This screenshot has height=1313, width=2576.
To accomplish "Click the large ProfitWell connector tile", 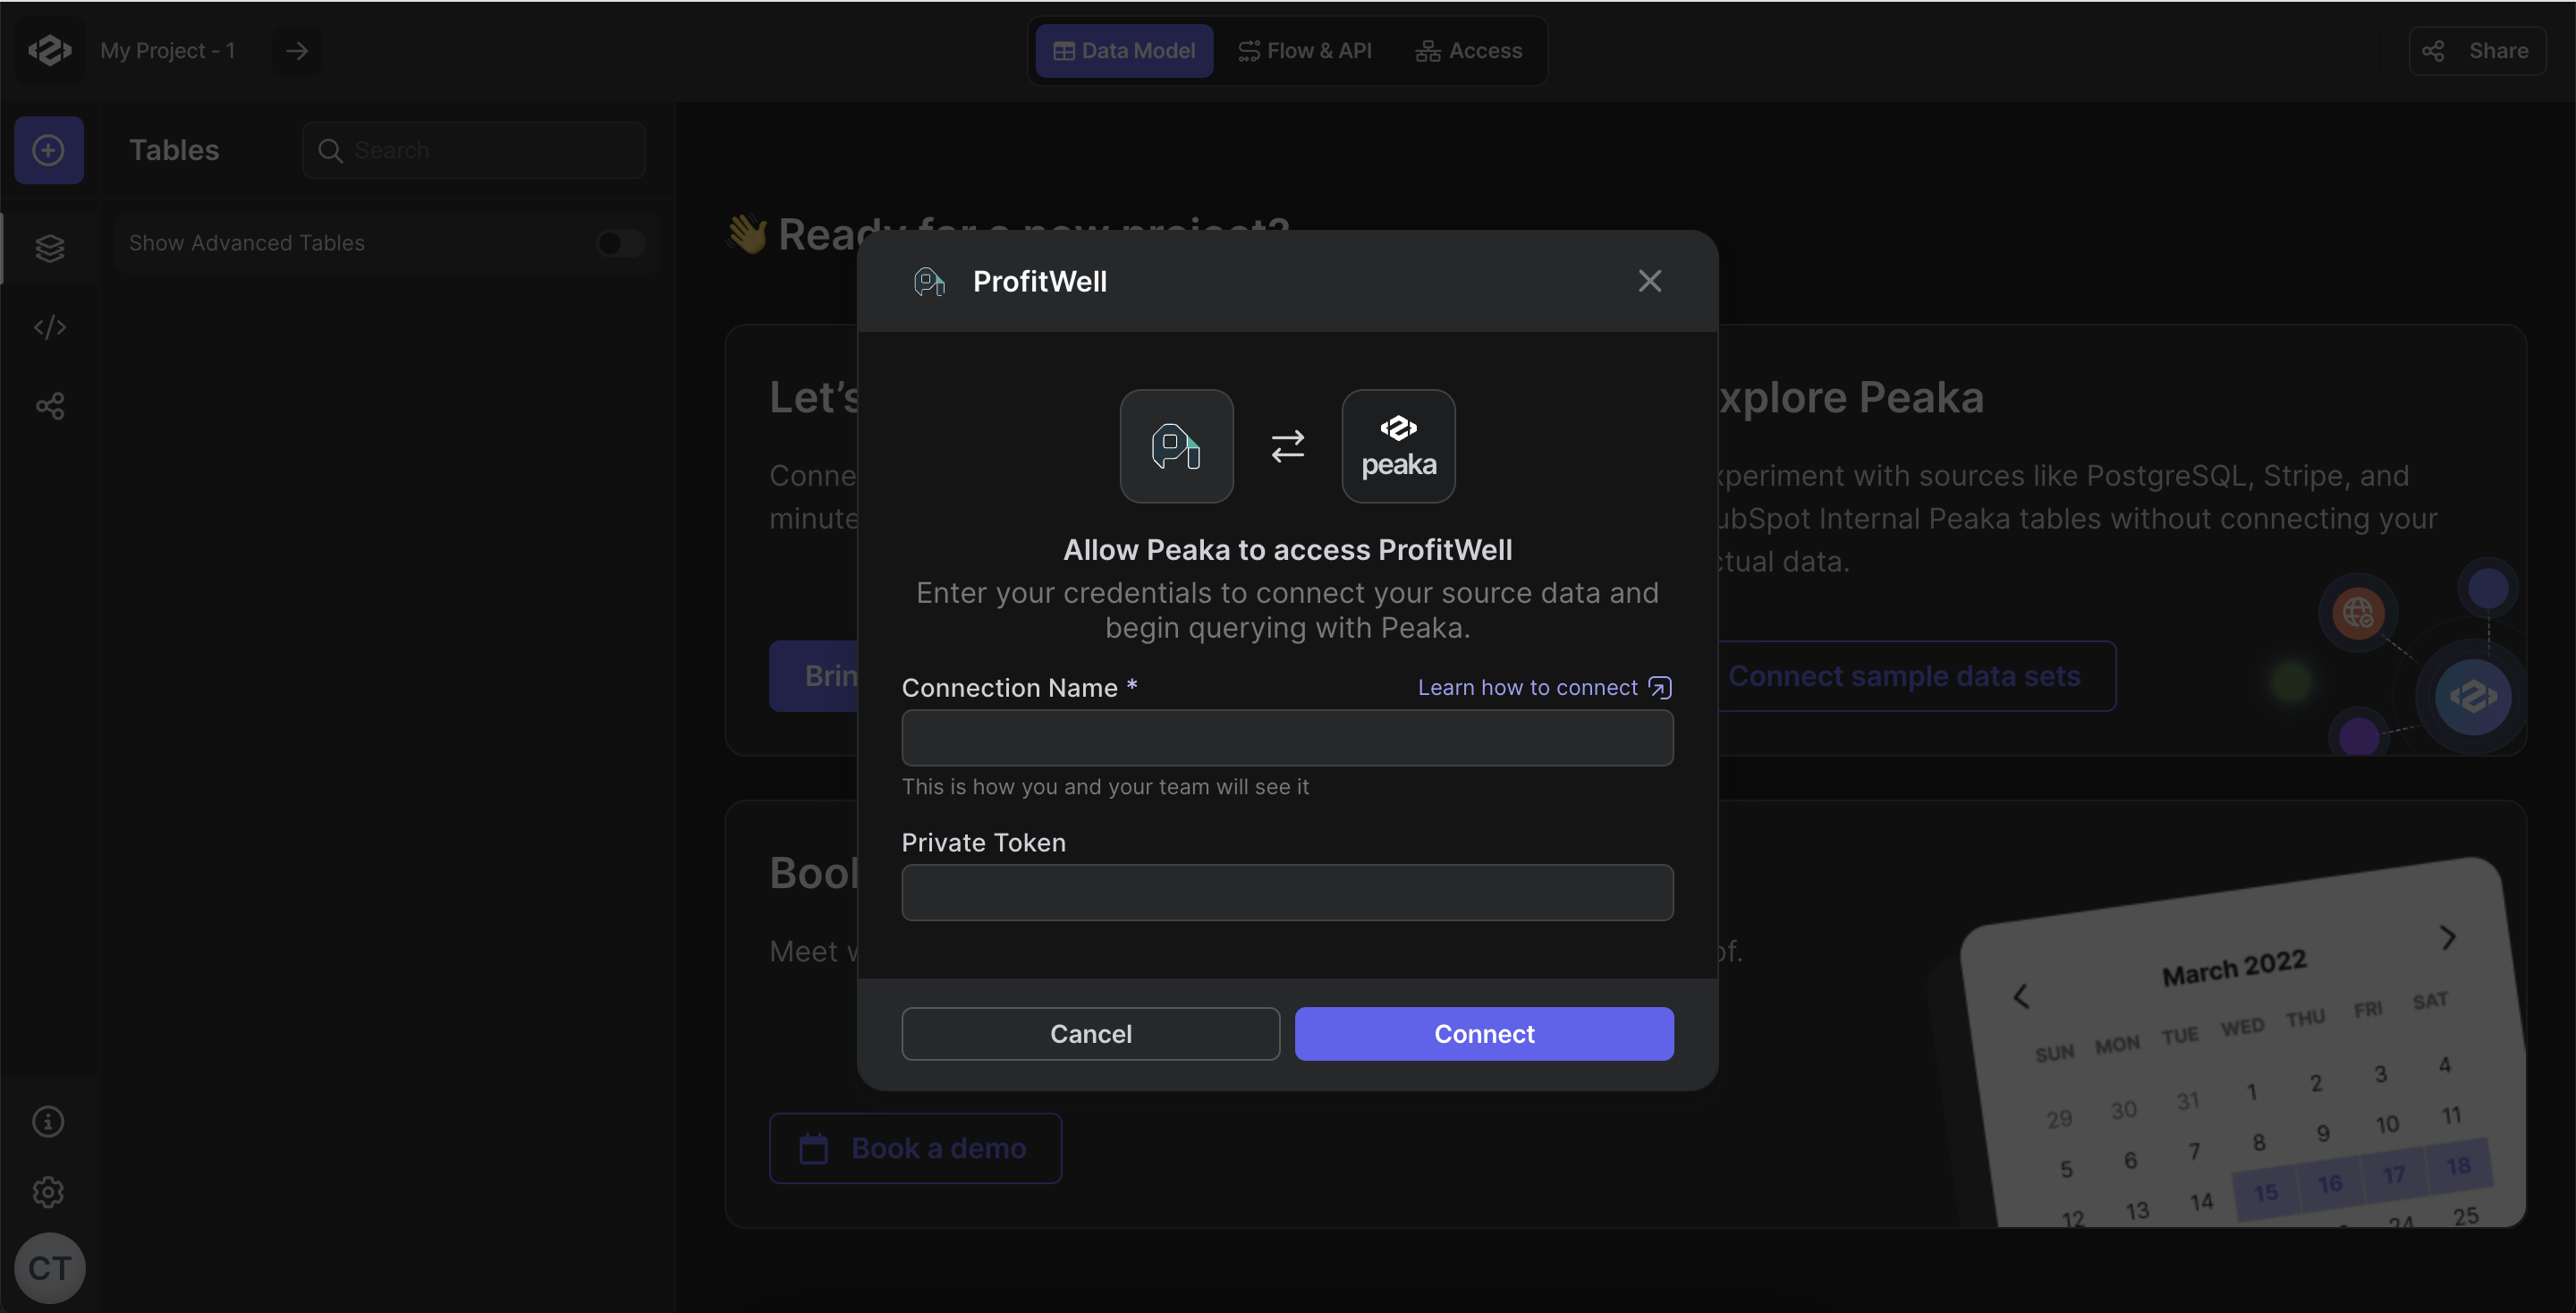I will point(1176,446).
